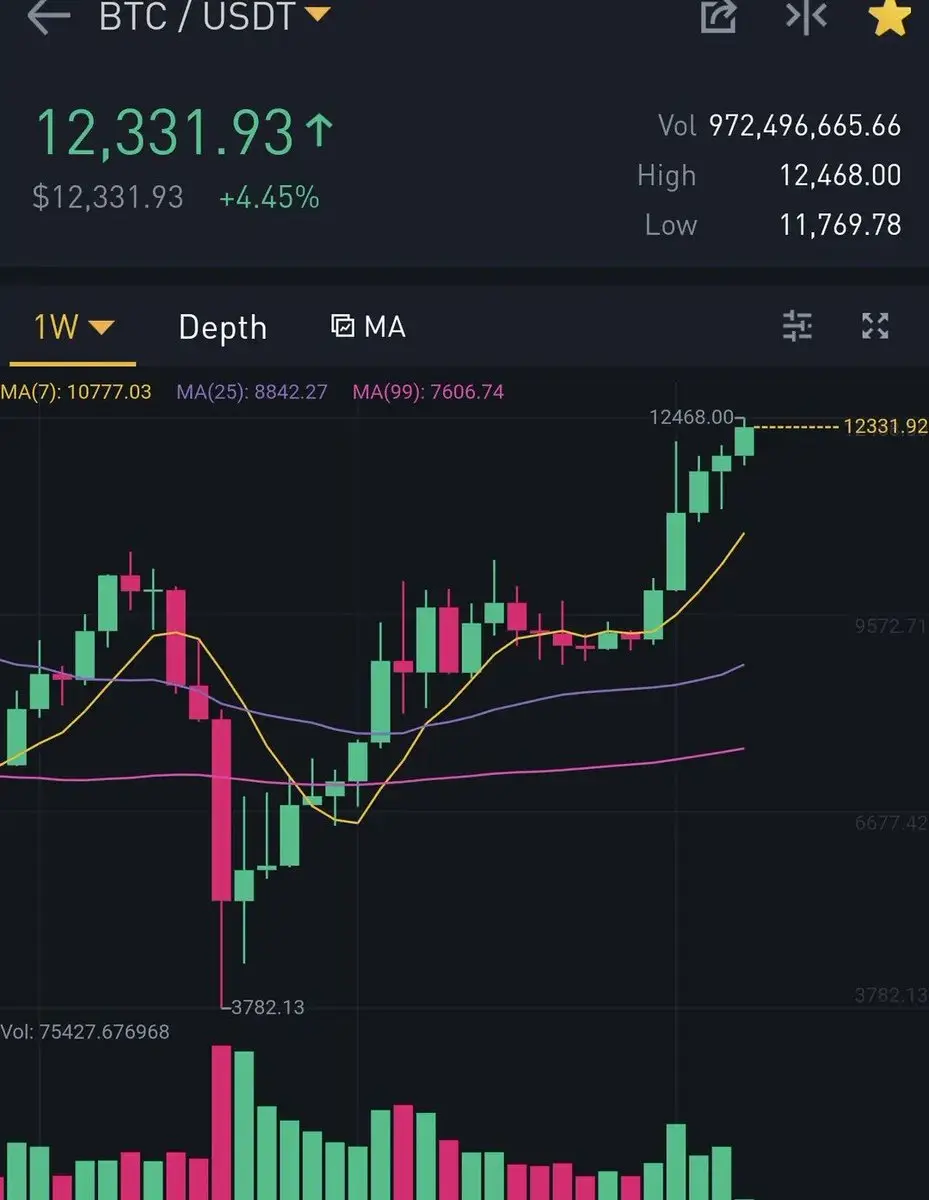This screenshot has height=1200, width=929.
Task: Click the 6677.42 price axis label
Action: pyautogui.click(x=890, y=823)
